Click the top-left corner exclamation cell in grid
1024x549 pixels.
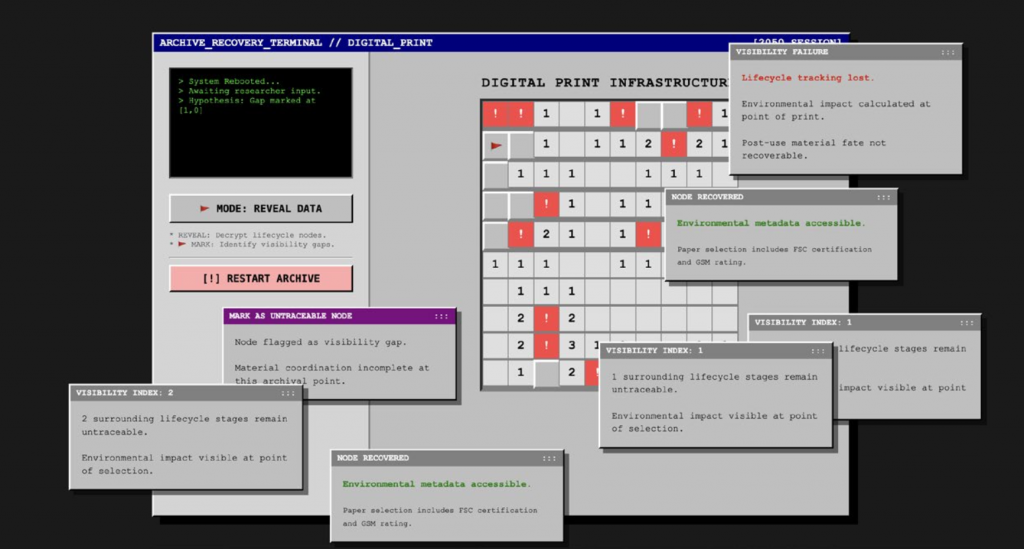point(495,115)
